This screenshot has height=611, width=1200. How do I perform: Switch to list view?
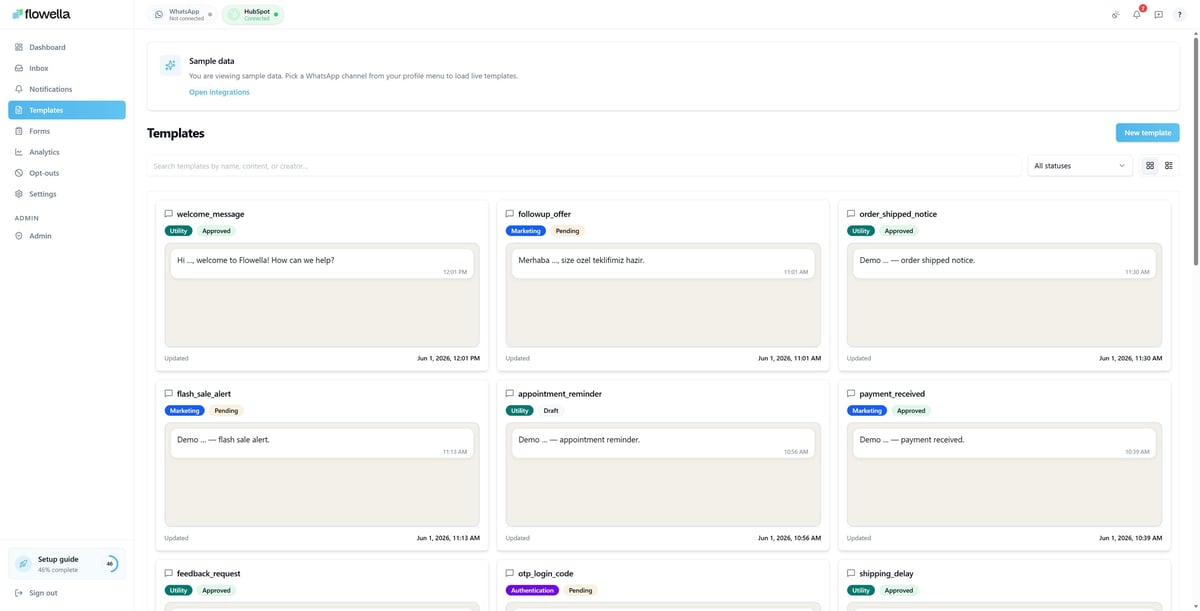pyautogui.click(x=1169, y=166)
